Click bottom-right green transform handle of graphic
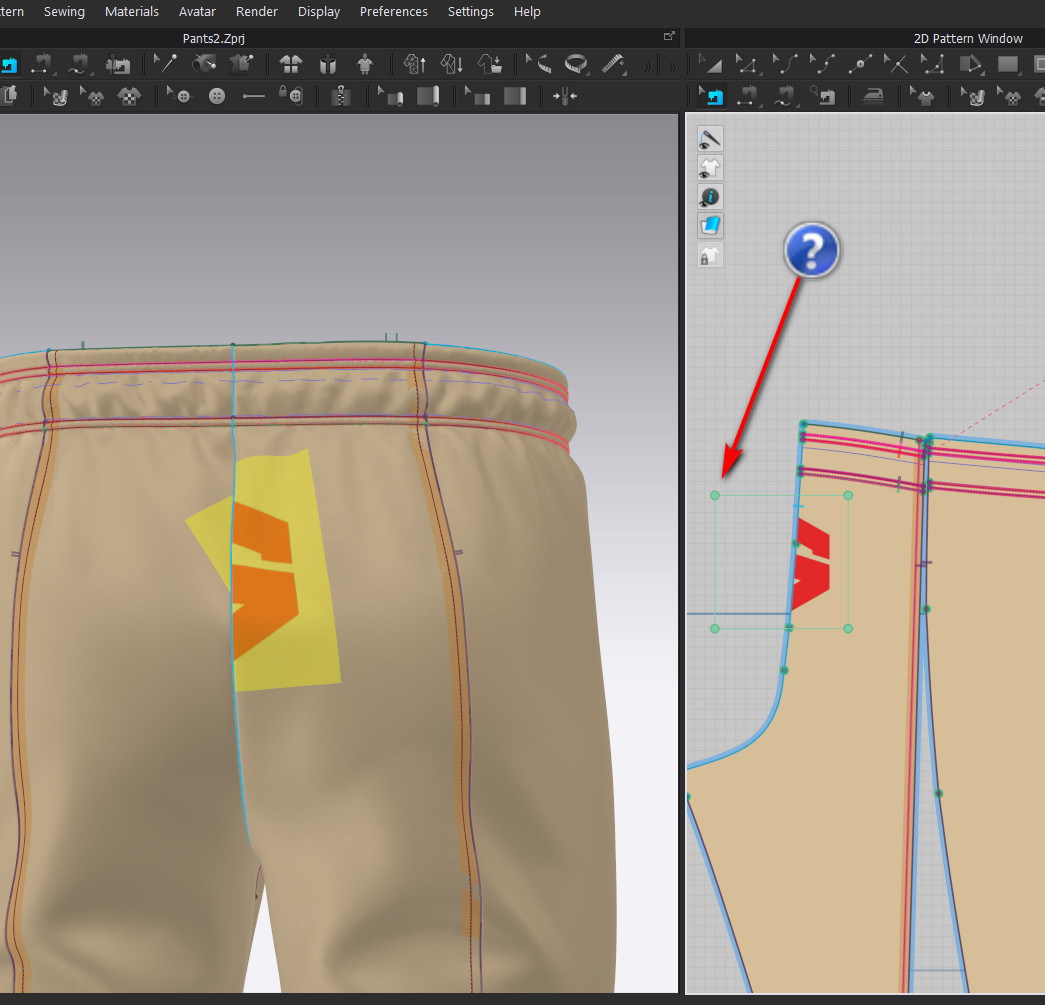The image size is (1045, 1005). coord(848,628)
